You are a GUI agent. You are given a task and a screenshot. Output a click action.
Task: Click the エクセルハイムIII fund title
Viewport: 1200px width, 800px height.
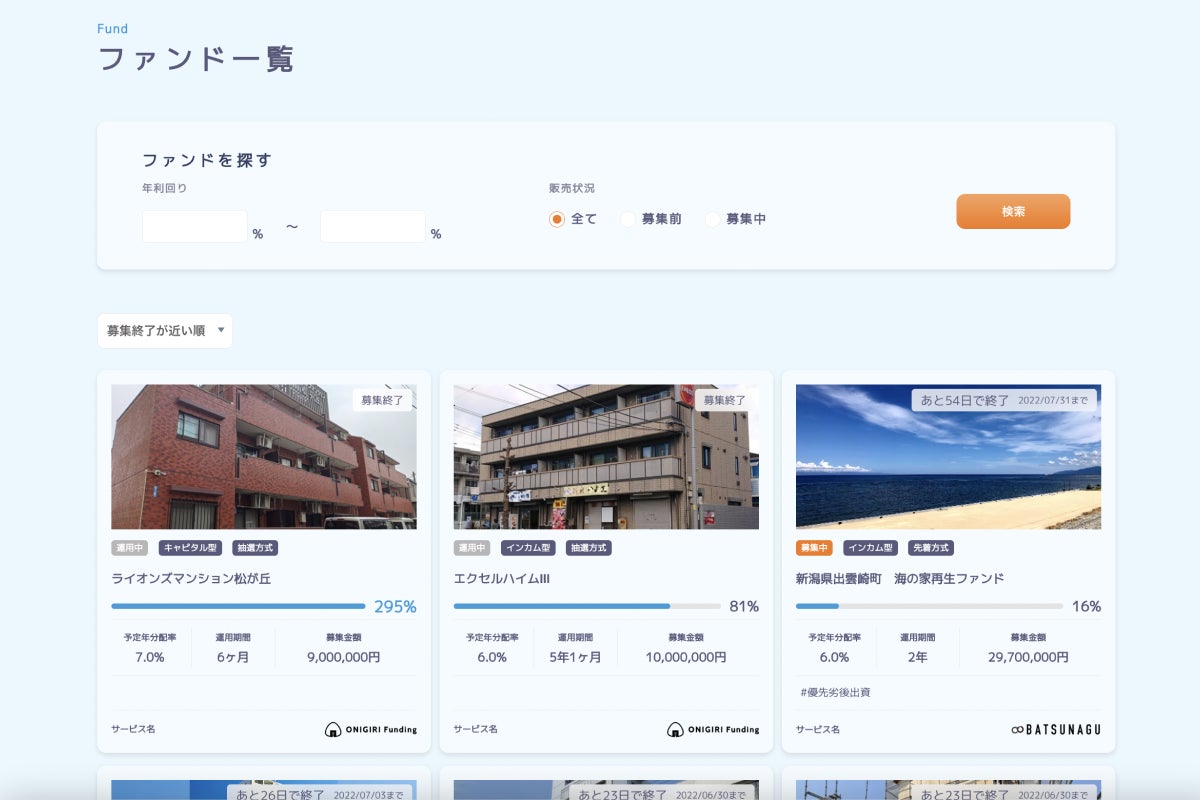point(502,578)
